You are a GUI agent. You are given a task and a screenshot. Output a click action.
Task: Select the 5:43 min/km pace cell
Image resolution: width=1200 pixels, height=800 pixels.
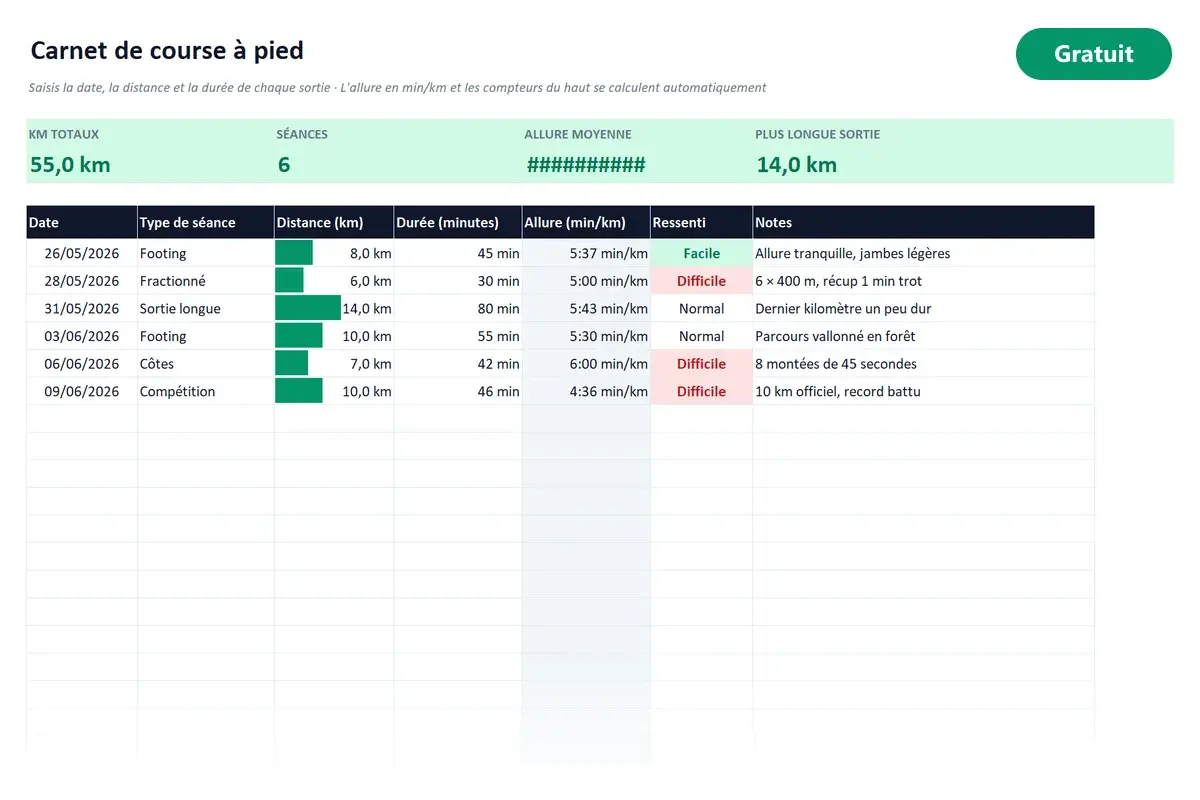pyautogui.click(x=586, y=308)
